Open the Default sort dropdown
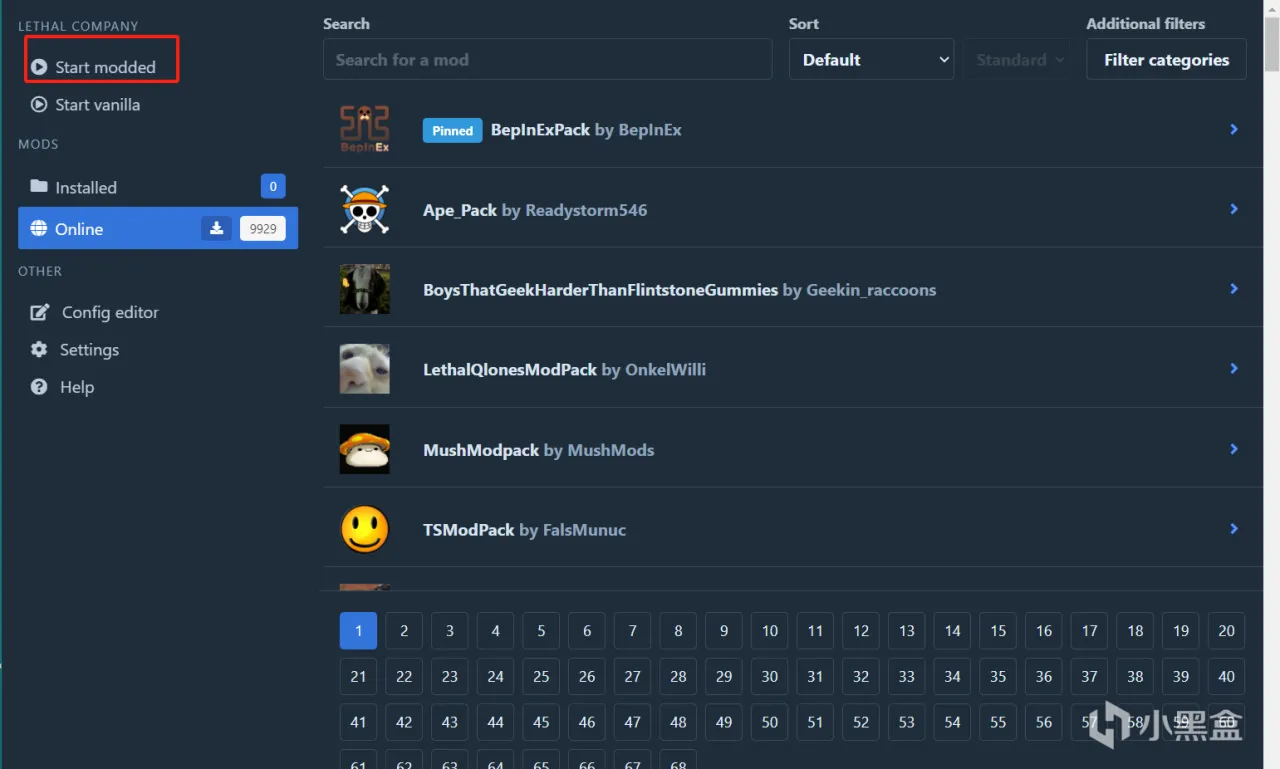 (871, 59)
